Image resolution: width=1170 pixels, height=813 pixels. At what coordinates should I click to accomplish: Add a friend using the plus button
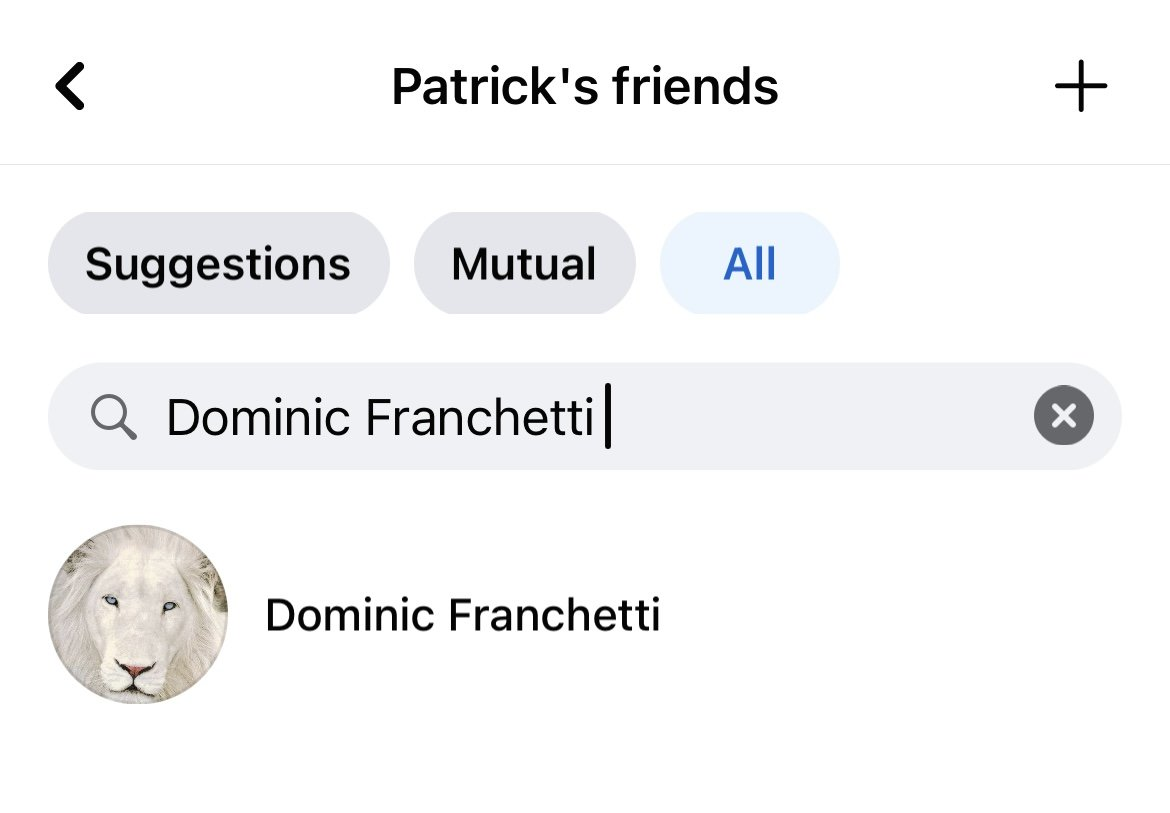[1080, 87]
